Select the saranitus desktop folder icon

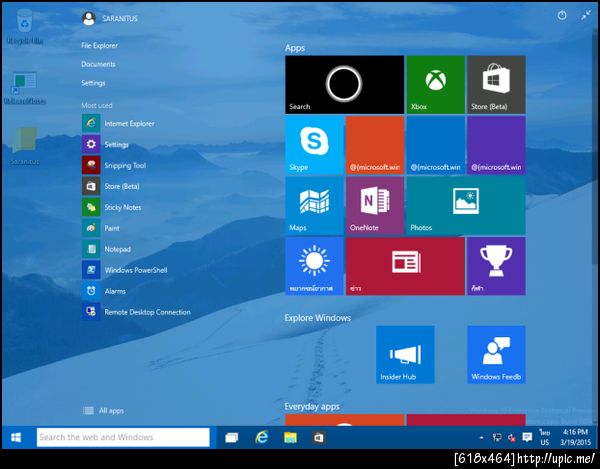(25, 146)
